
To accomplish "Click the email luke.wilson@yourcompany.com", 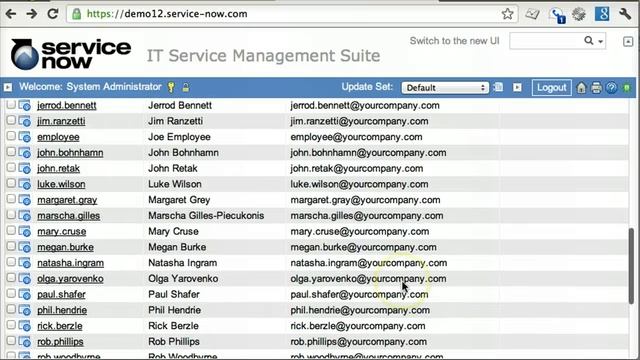I will click(359, 184).
